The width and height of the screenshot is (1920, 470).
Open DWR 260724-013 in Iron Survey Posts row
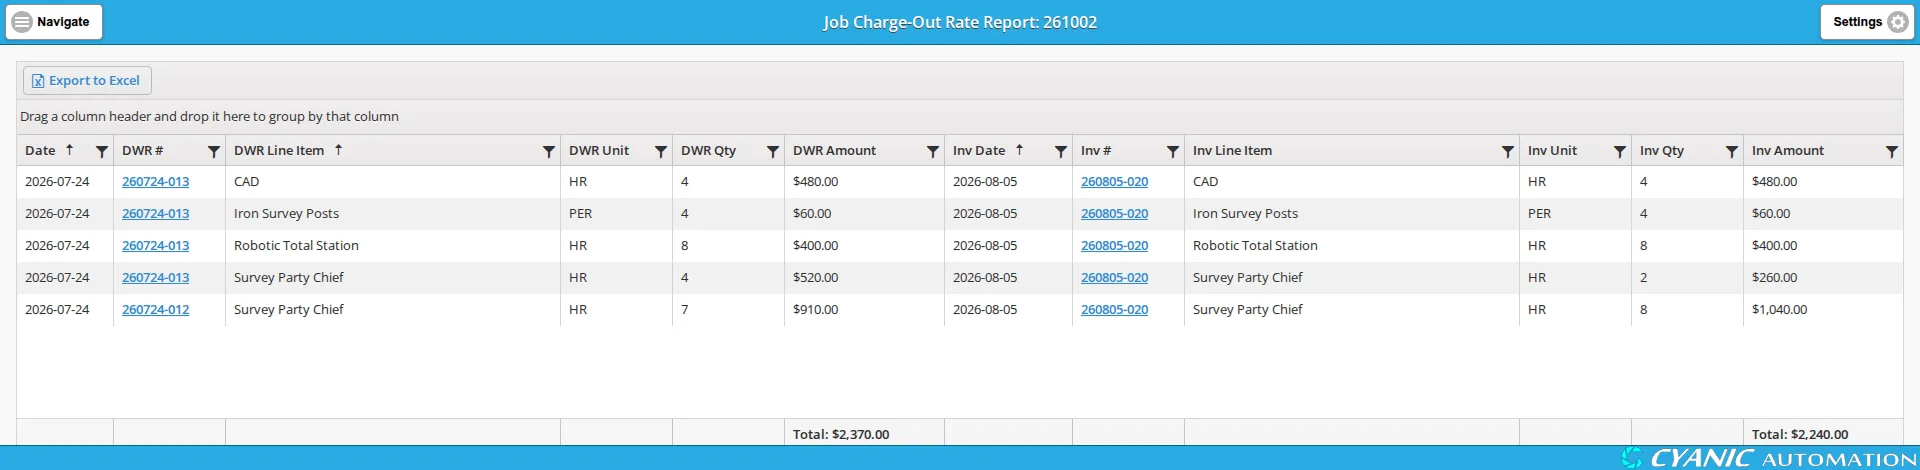tap(155, 214)
